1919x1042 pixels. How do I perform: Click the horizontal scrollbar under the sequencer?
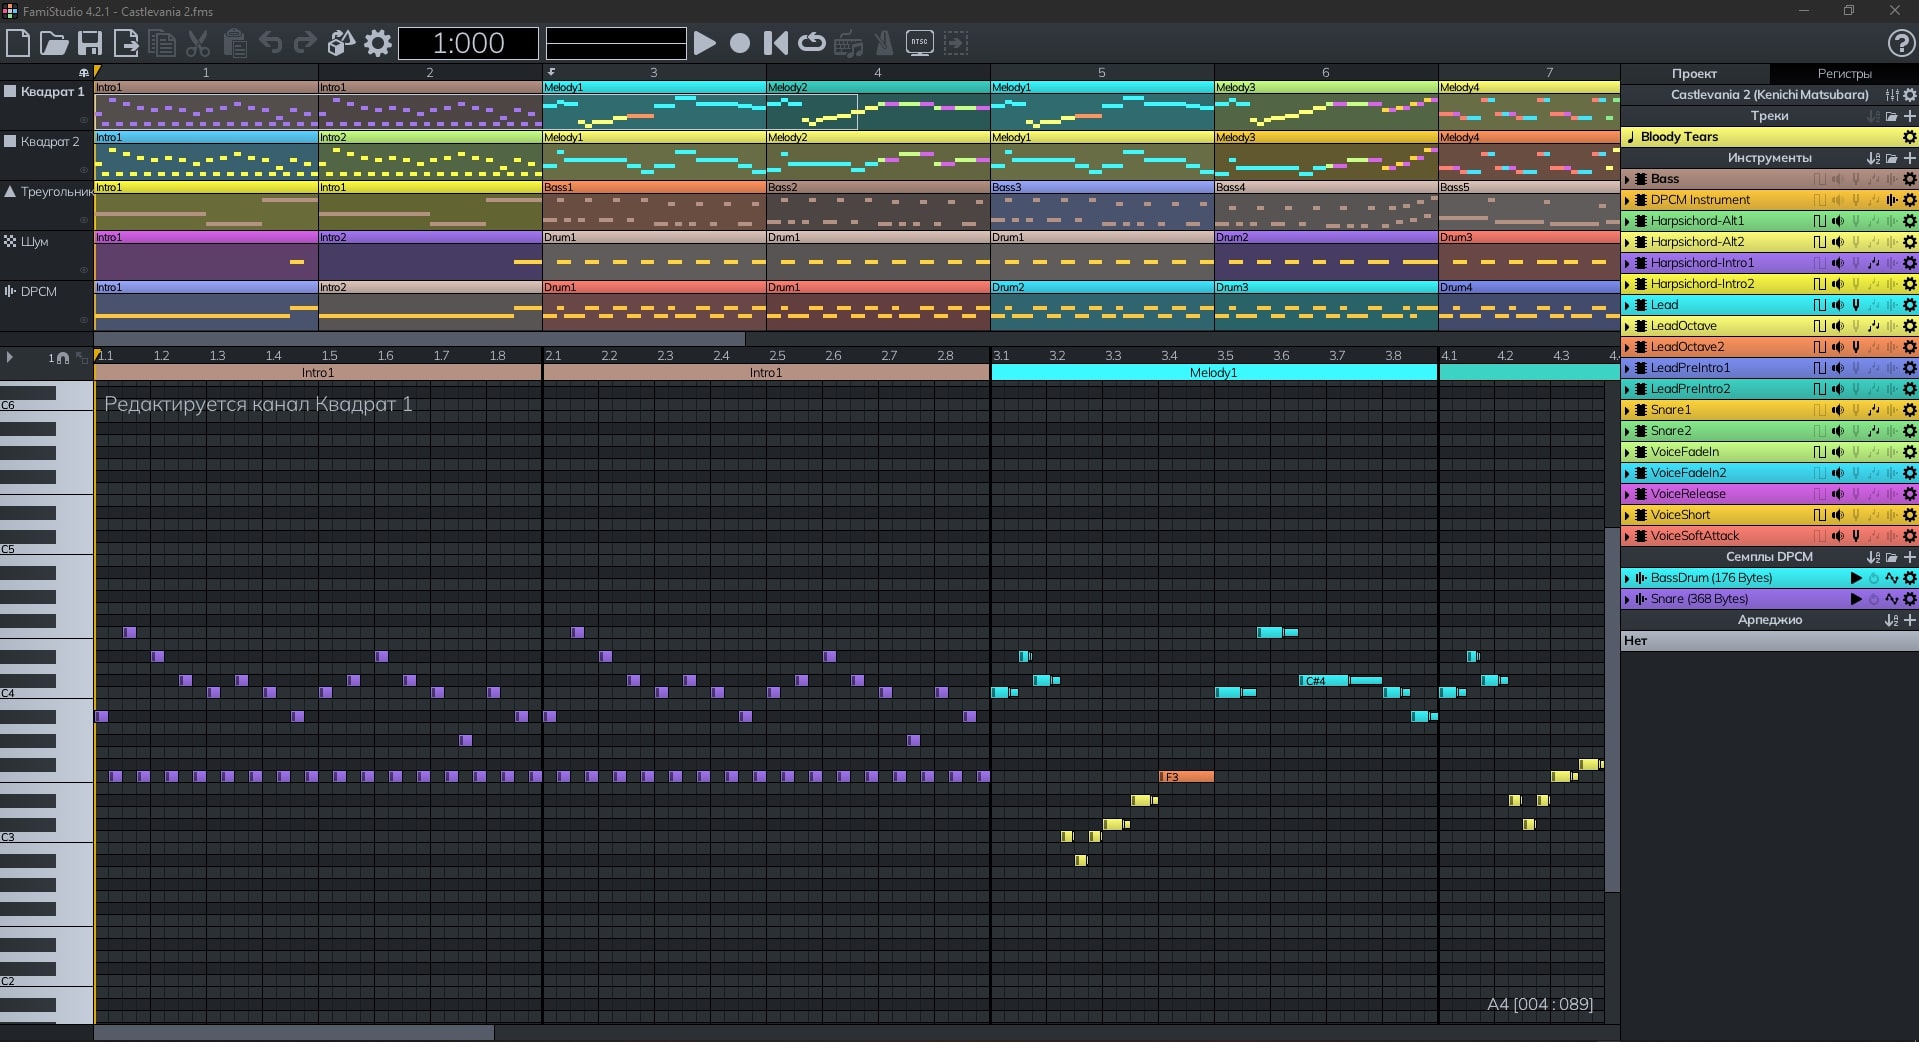point(420,339)
